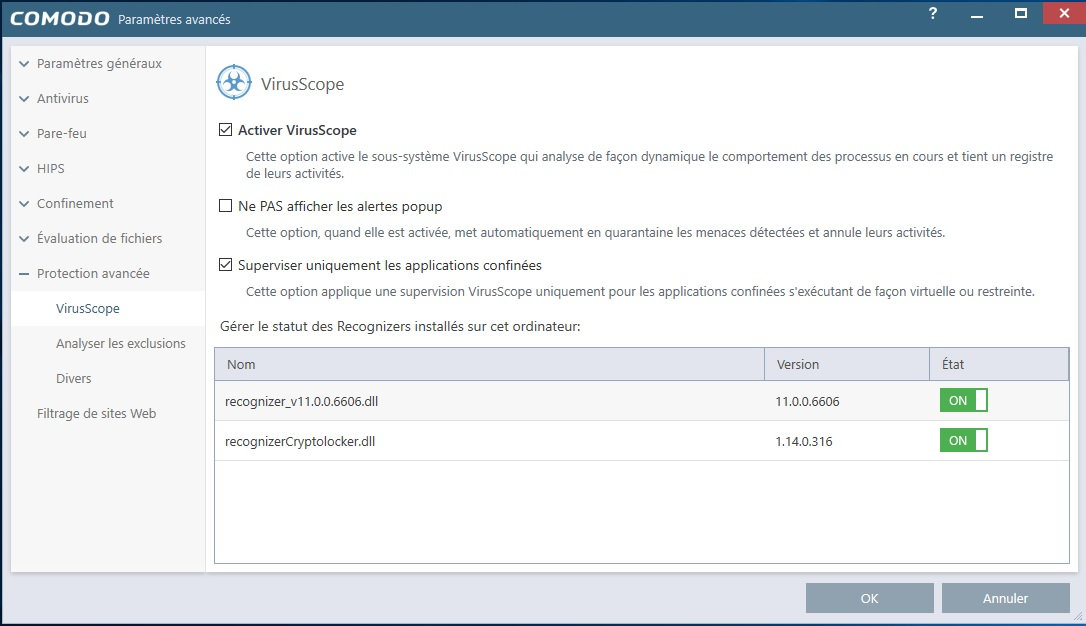Click the help question mark icon
Screen dimensions: 1086x626
933,14
